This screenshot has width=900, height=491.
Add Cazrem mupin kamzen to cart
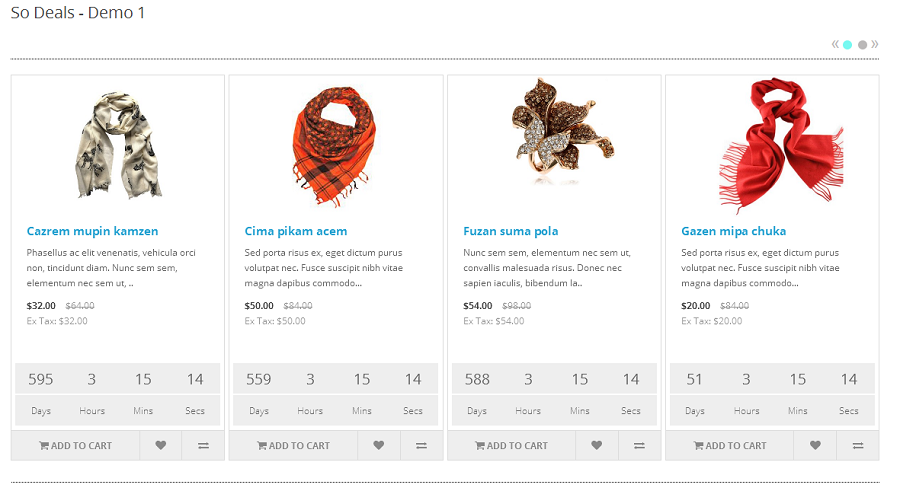coord(75,446)
